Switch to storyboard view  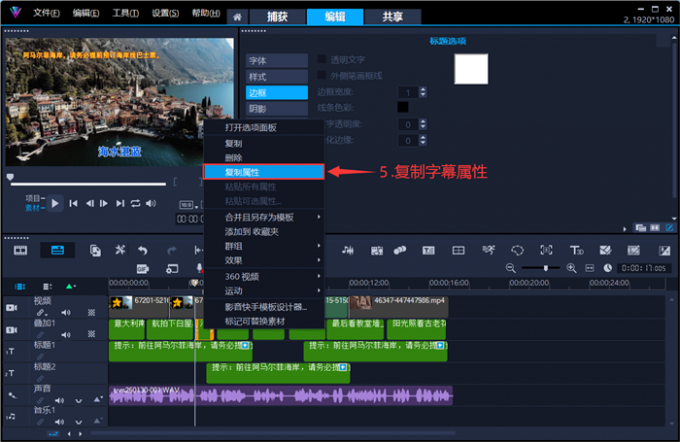tap(20, 250)
